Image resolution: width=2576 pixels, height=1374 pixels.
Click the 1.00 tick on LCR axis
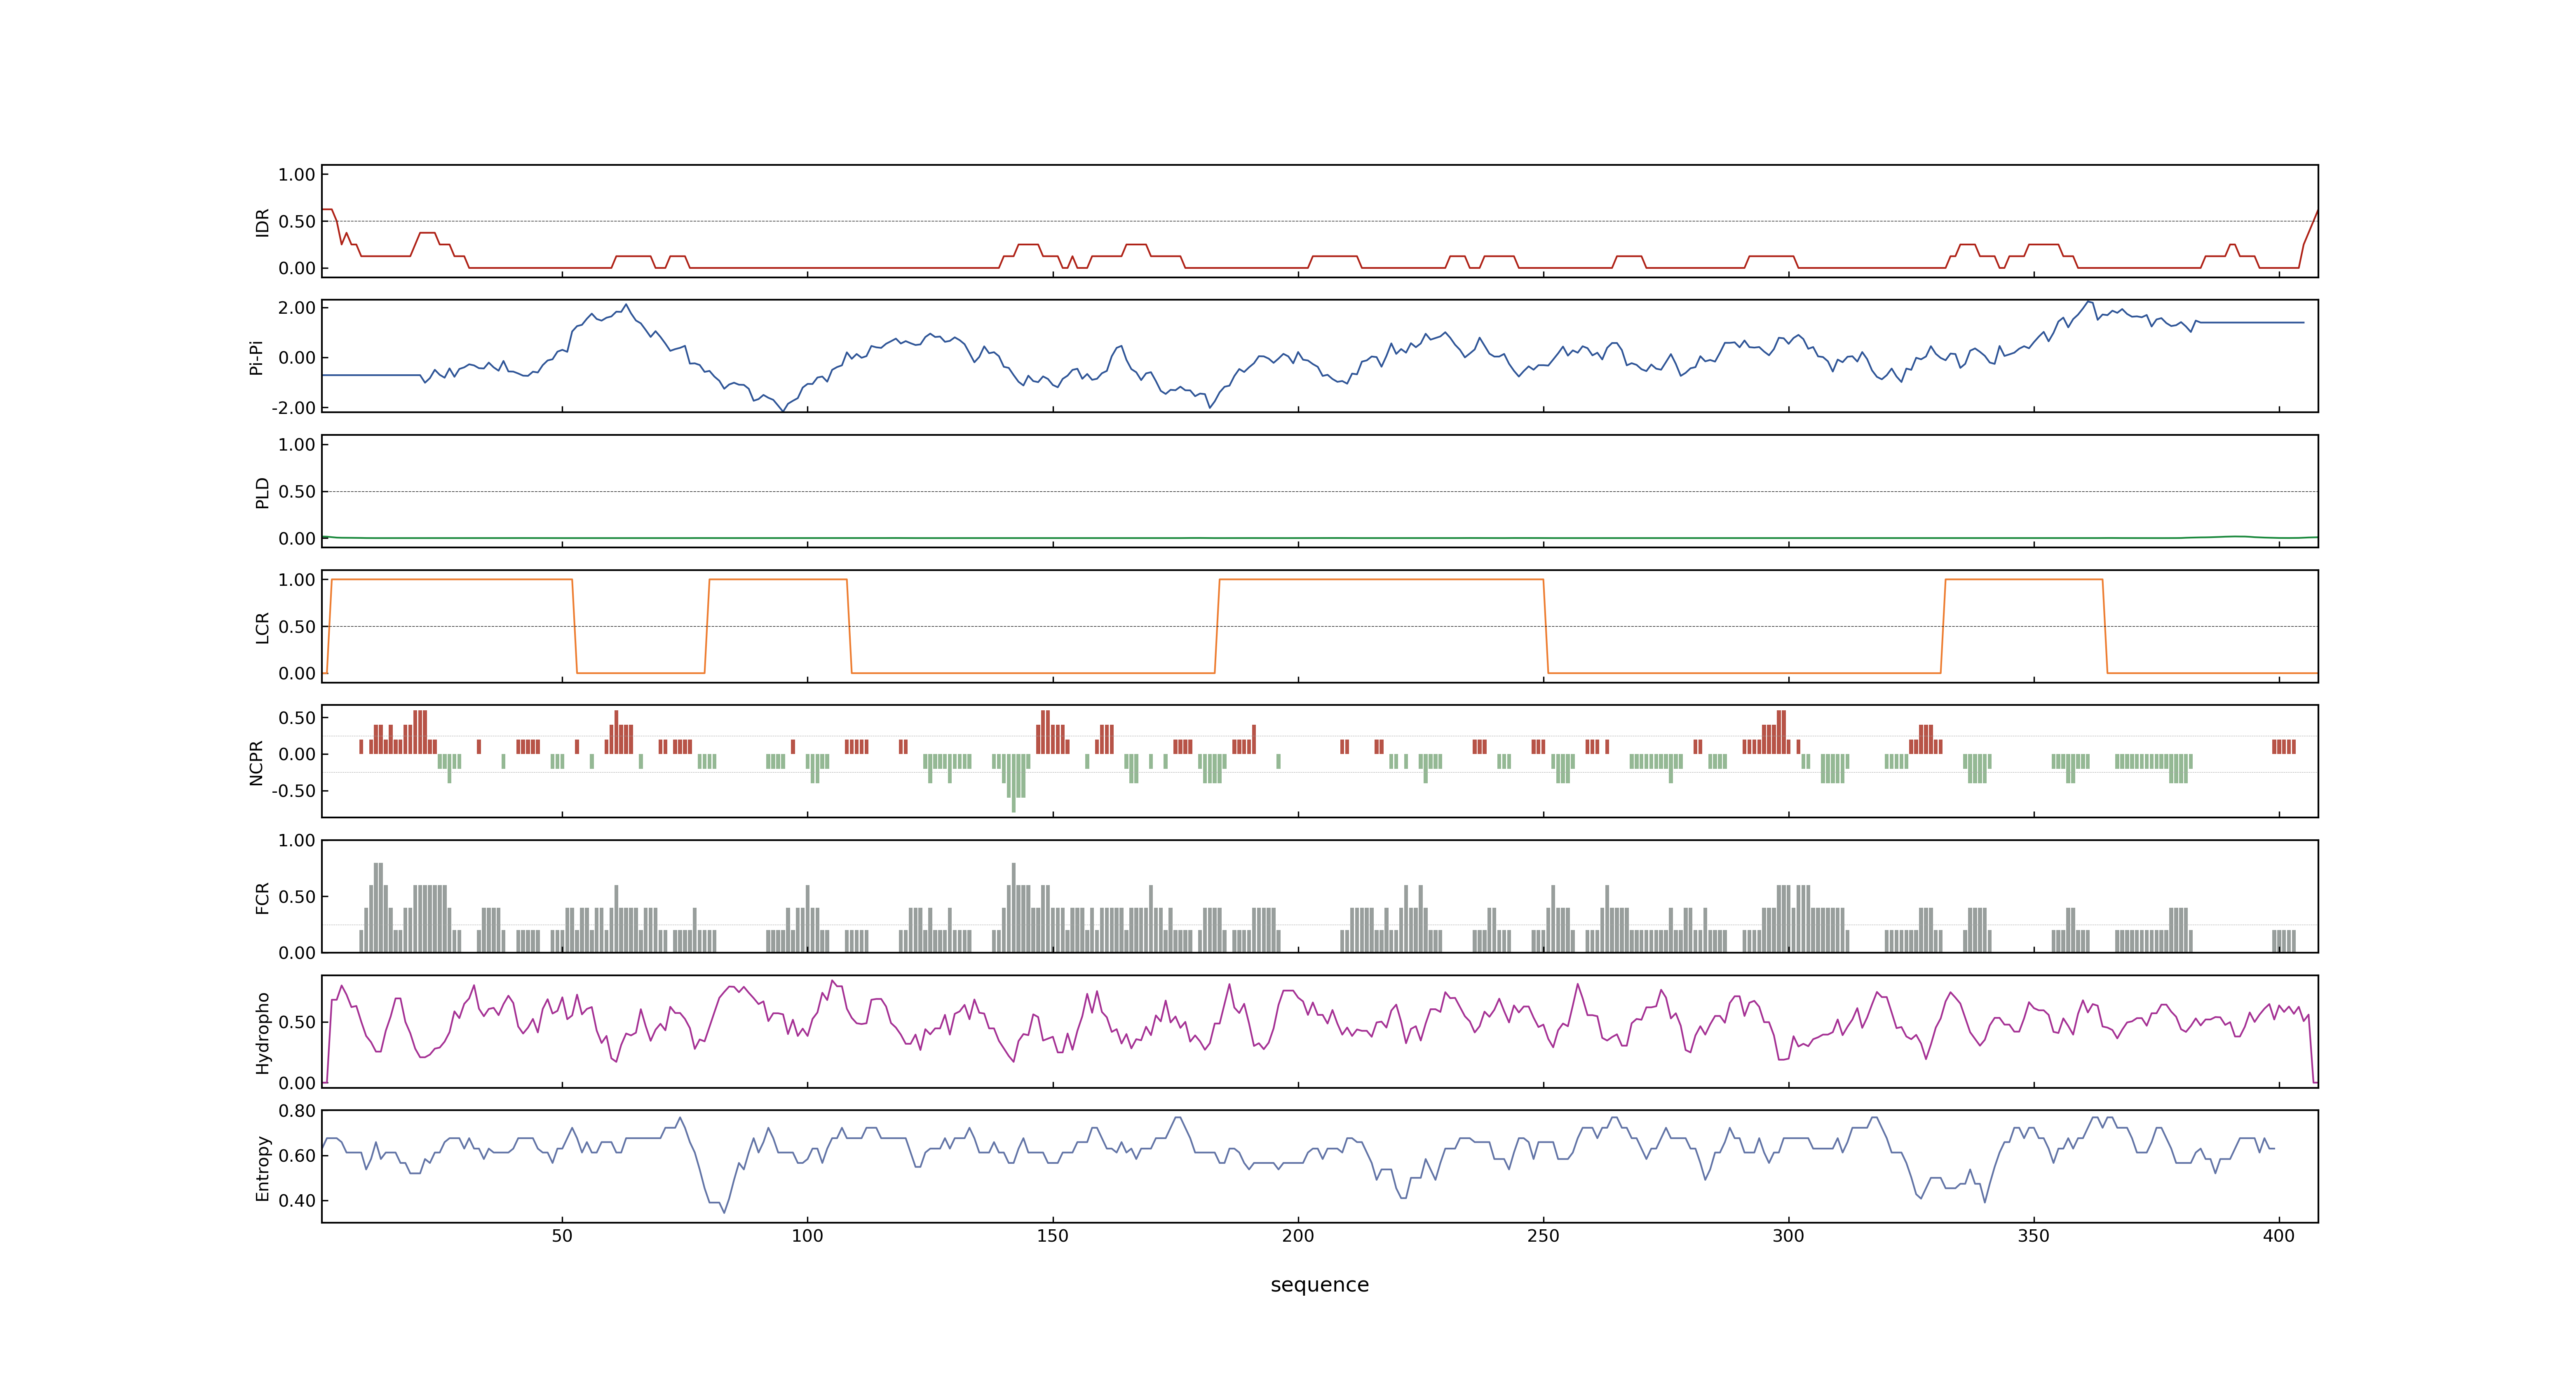tap(297, 580)
